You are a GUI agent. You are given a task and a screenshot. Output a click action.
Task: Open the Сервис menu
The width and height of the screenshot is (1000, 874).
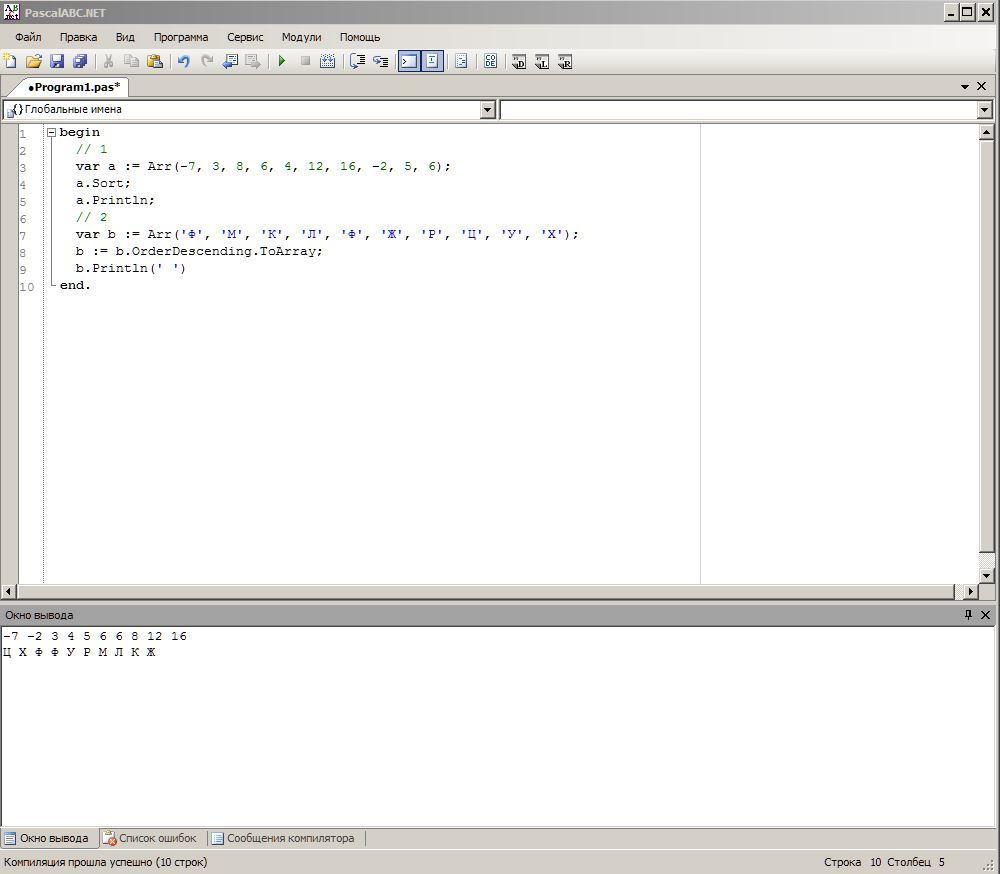coord(245,37)
